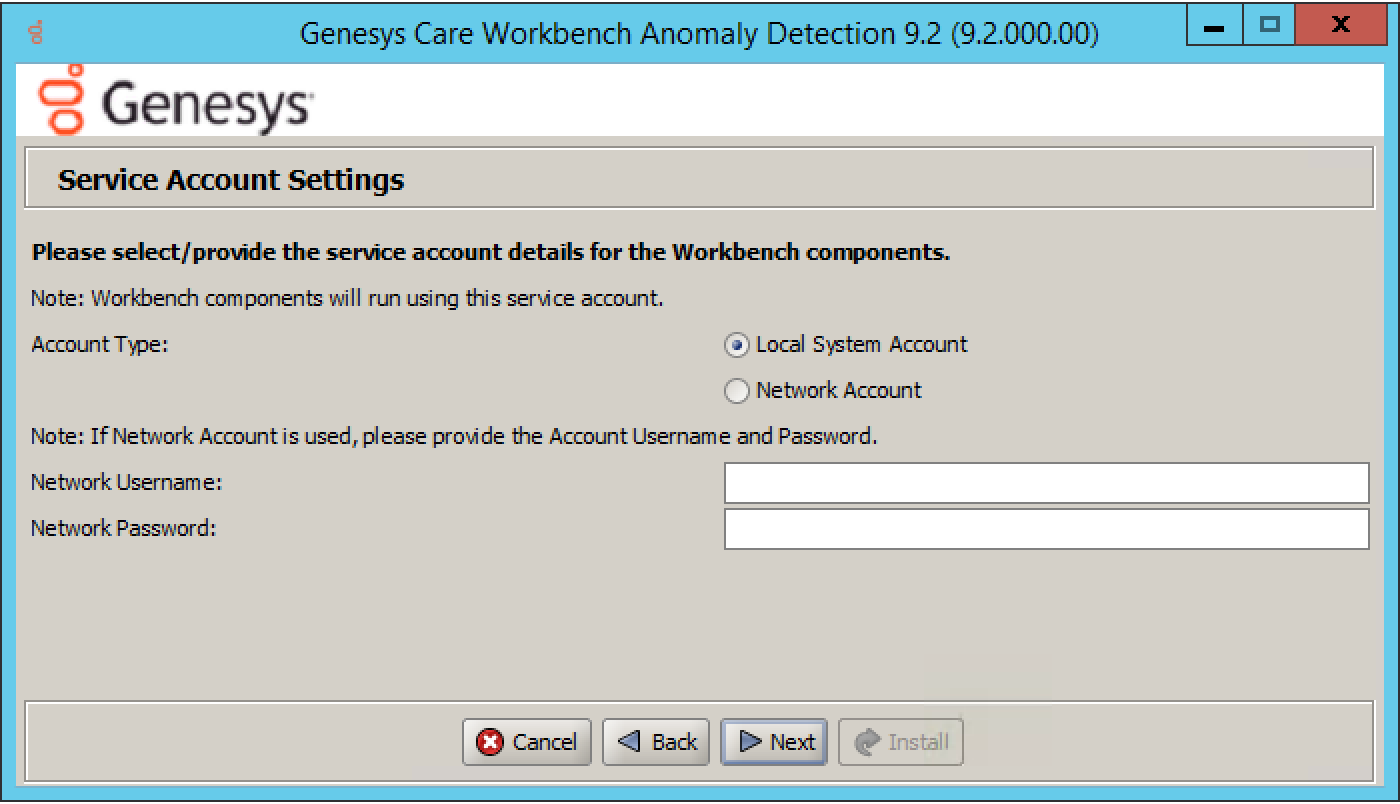The image size is (1400, 804).
Task: Click the red X icon on the Cancel button
Action: click(x=490, y=742)
